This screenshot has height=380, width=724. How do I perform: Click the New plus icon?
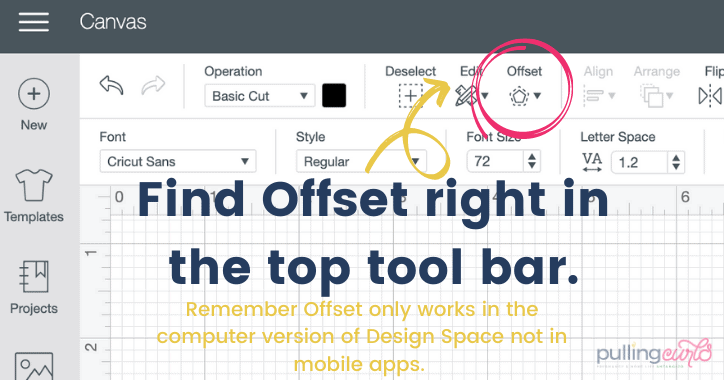click(x=34, y=94)
